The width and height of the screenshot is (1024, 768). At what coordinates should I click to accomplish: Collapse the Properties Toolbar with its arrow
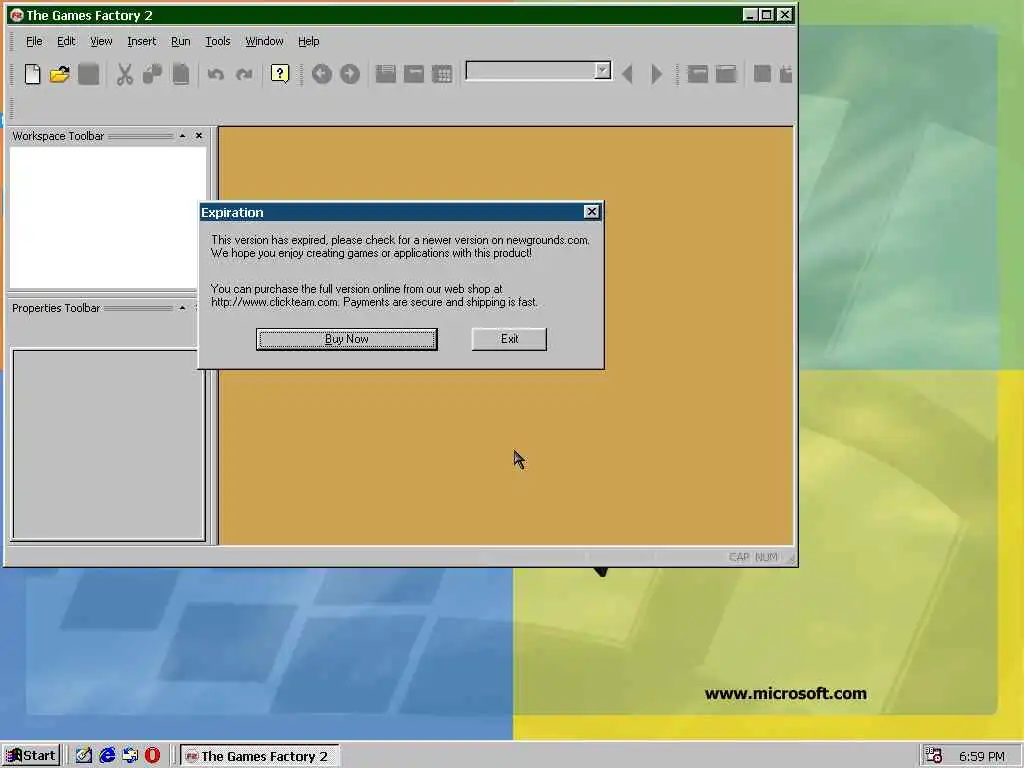click(182, 308)
